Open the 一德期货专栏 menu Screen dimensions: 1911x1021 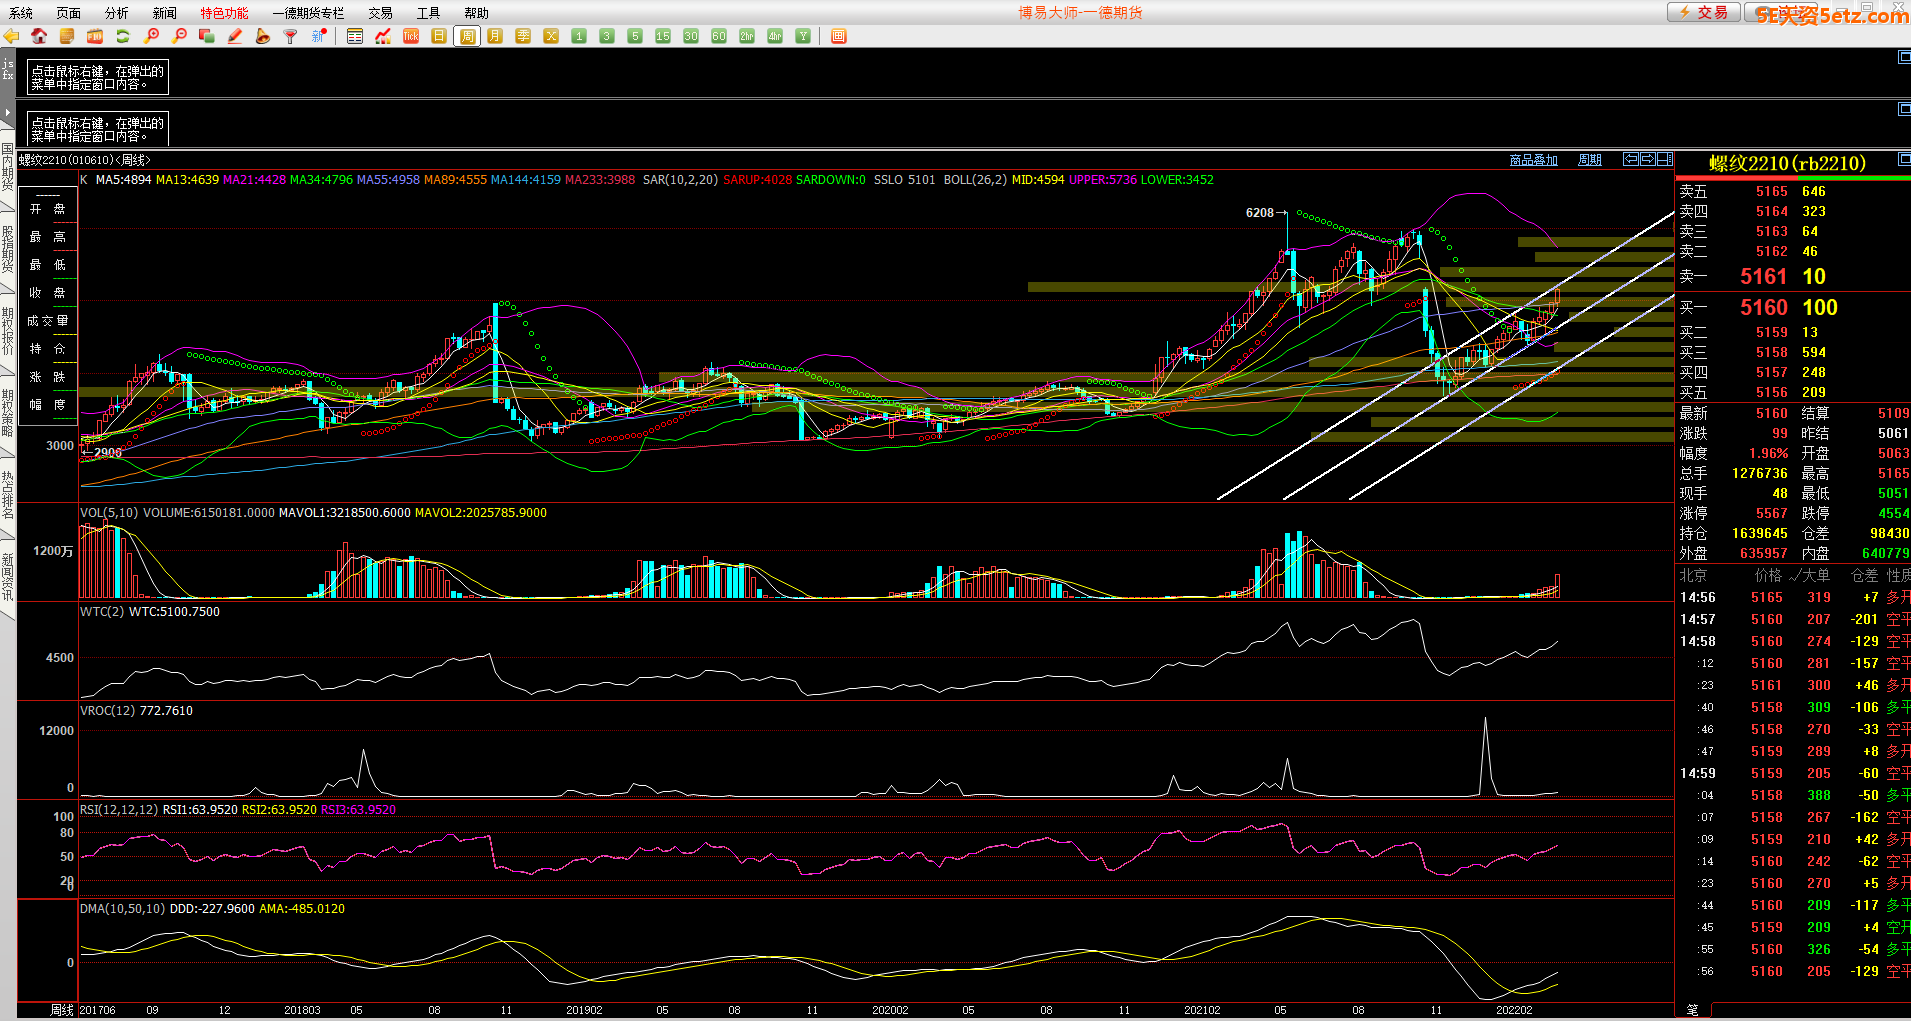(x=308, y=13)
